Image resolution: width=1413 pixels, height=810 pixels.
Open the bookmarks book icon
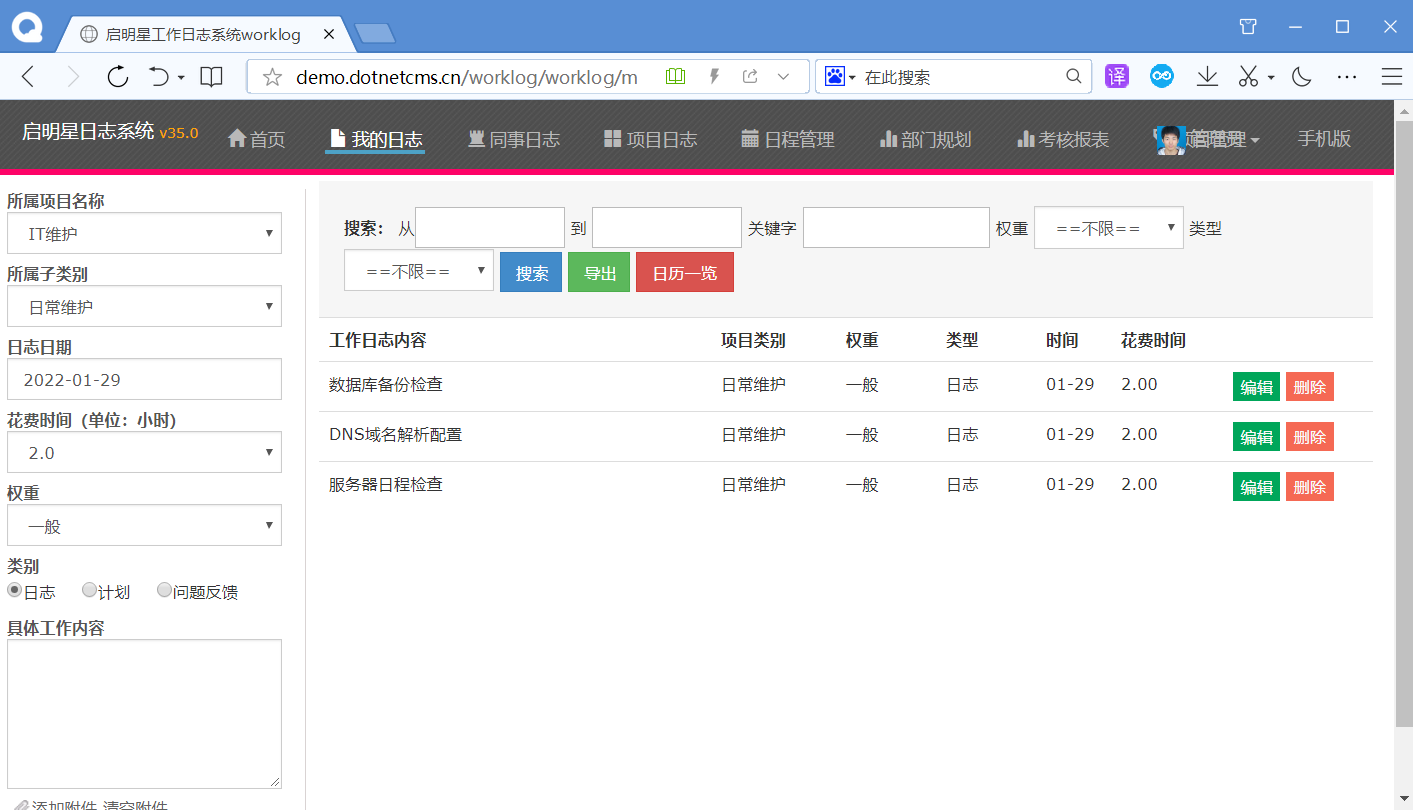211,77
